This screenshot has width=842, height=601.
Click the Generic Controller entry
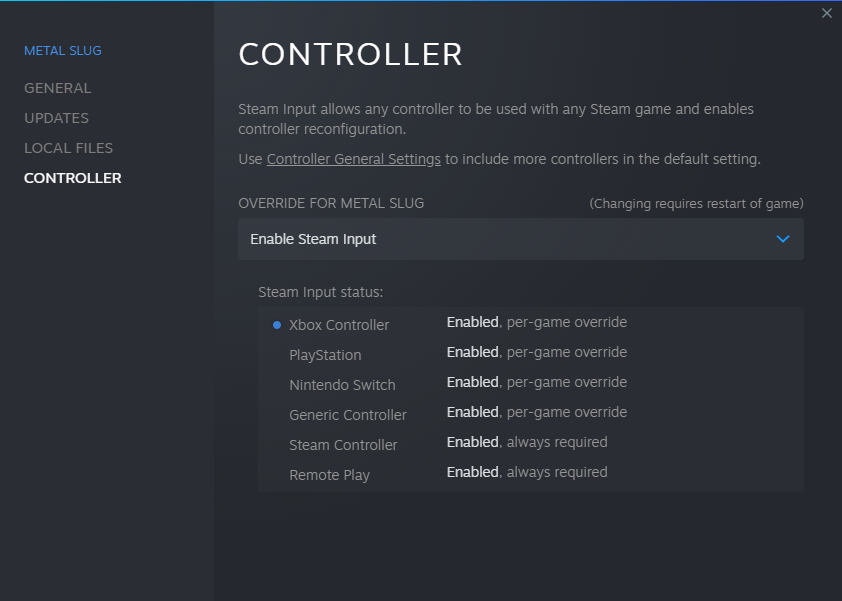pos(348,415)
